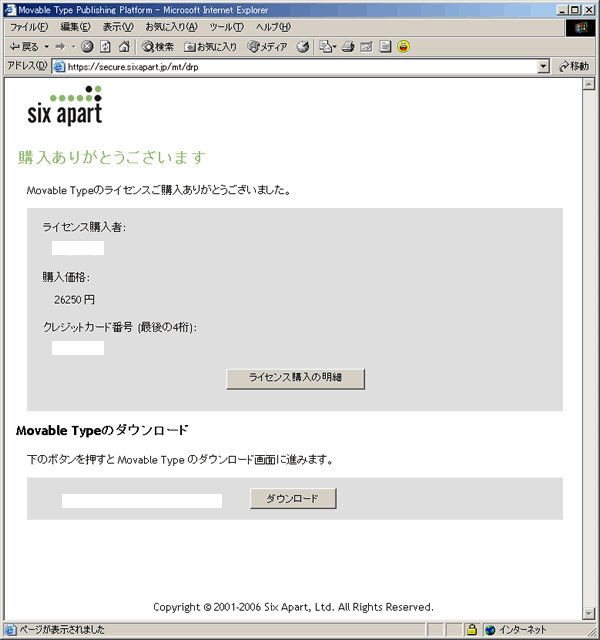The image size is (600, 640).
Task: Open the ファイル(F) menu
Action: (29, 27)
